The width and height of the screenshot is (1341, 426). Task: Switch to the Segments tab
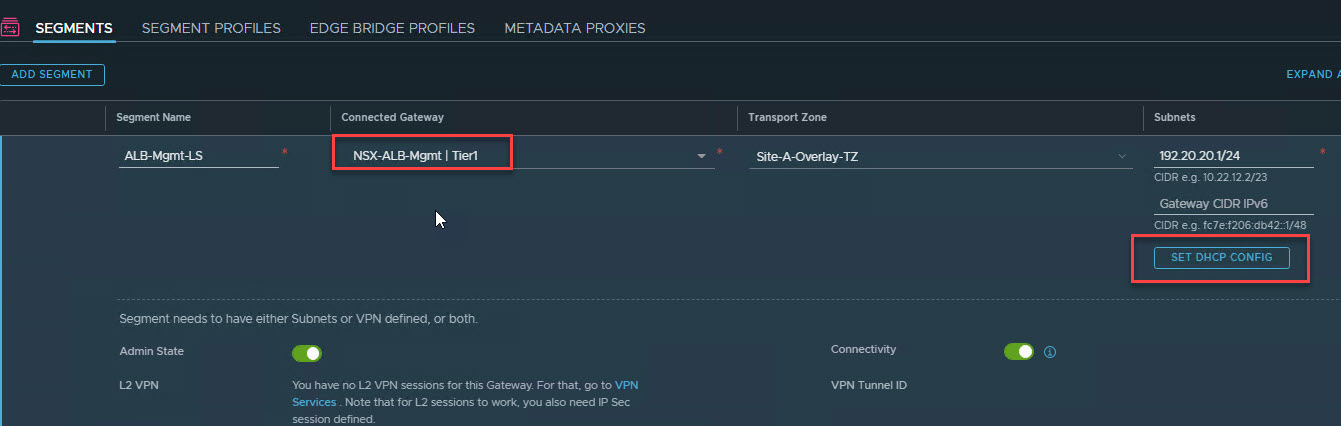pyautogui.click(x=74, y=28)
